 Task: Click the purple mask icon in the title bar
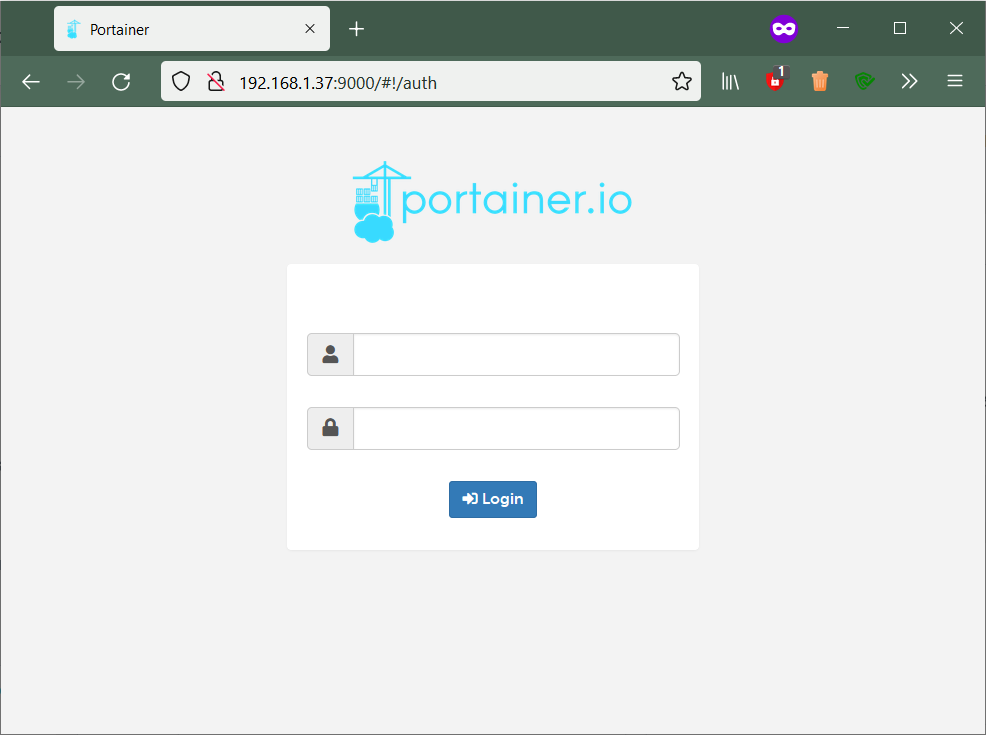(x=784, y=28)
